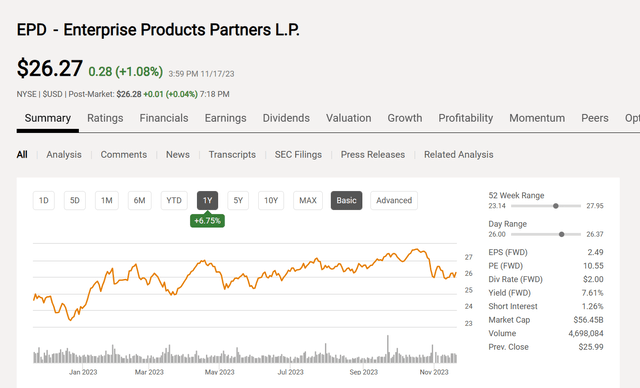Select the active 1Y range toggle
Screen dimensions: 640x388
pos(207,200)
